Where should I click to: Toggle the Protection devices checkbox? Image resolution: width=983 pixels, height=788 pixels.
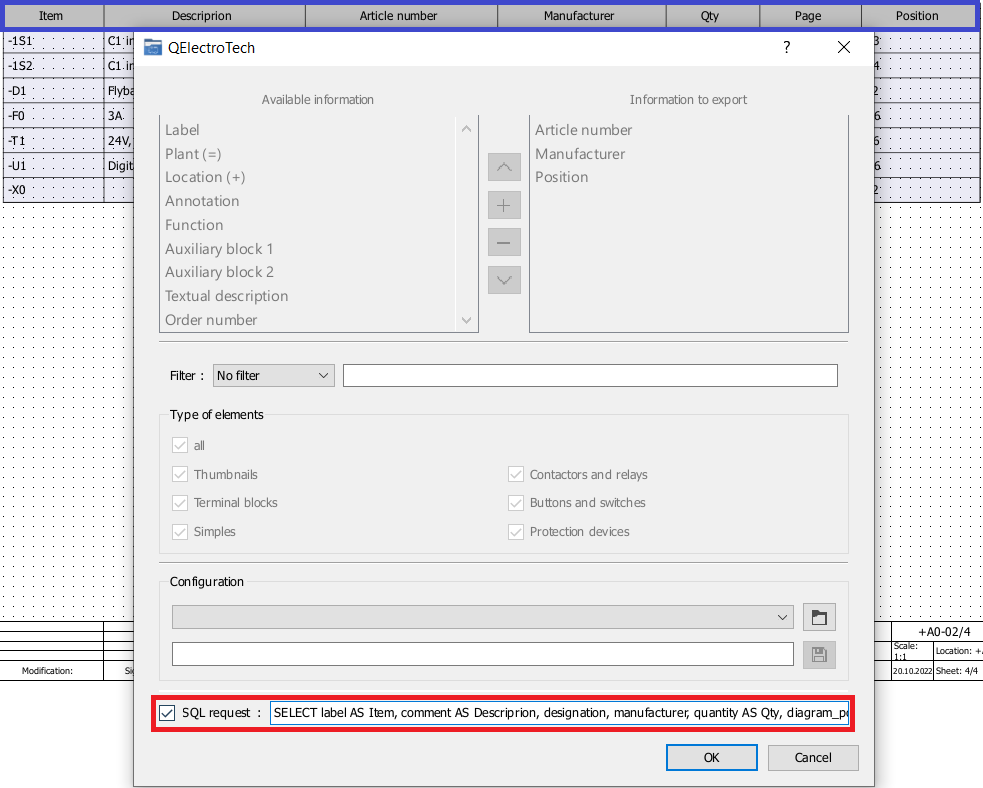point(516,532)
